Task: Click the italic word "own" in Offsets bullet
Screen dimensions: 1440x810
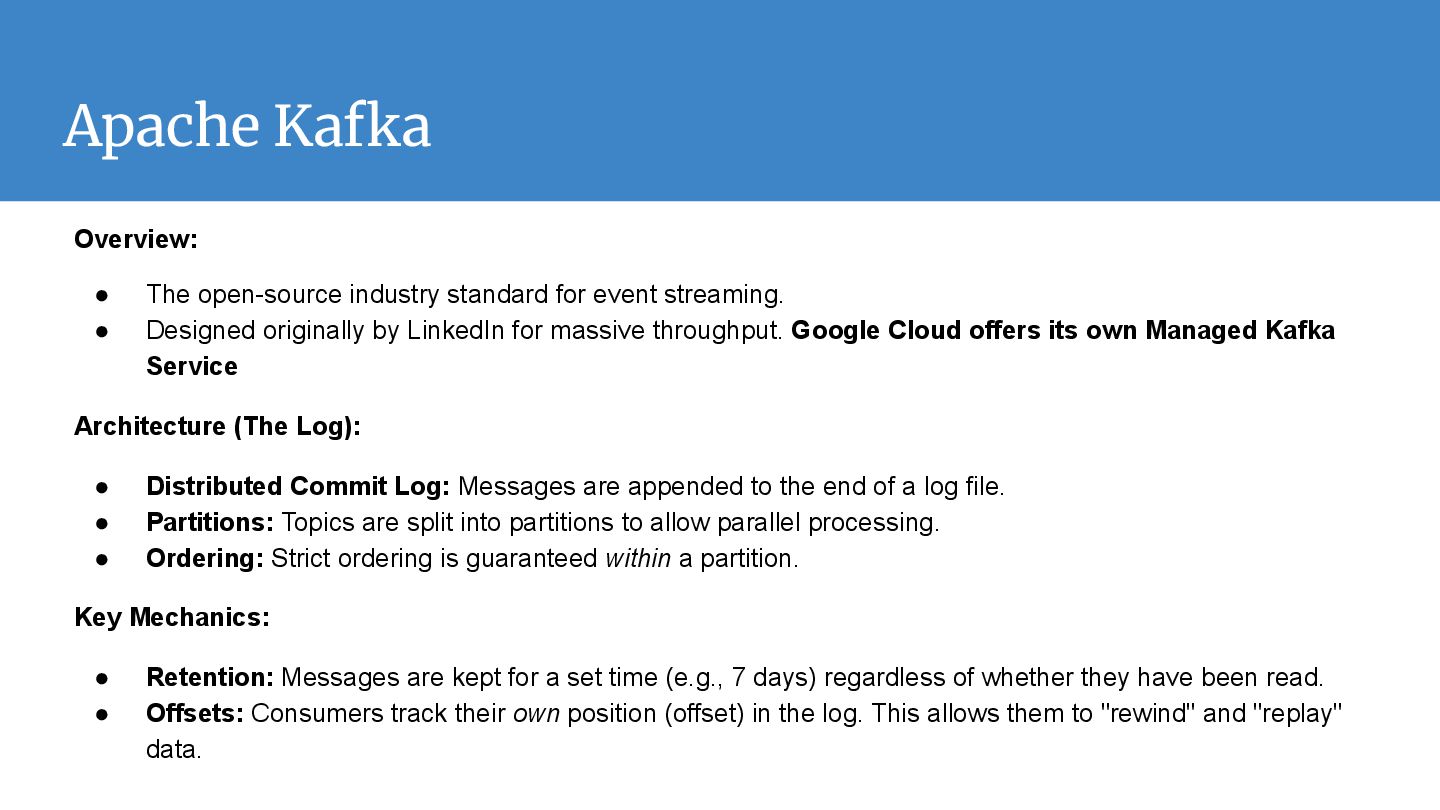Action: [x=536, y=713]
